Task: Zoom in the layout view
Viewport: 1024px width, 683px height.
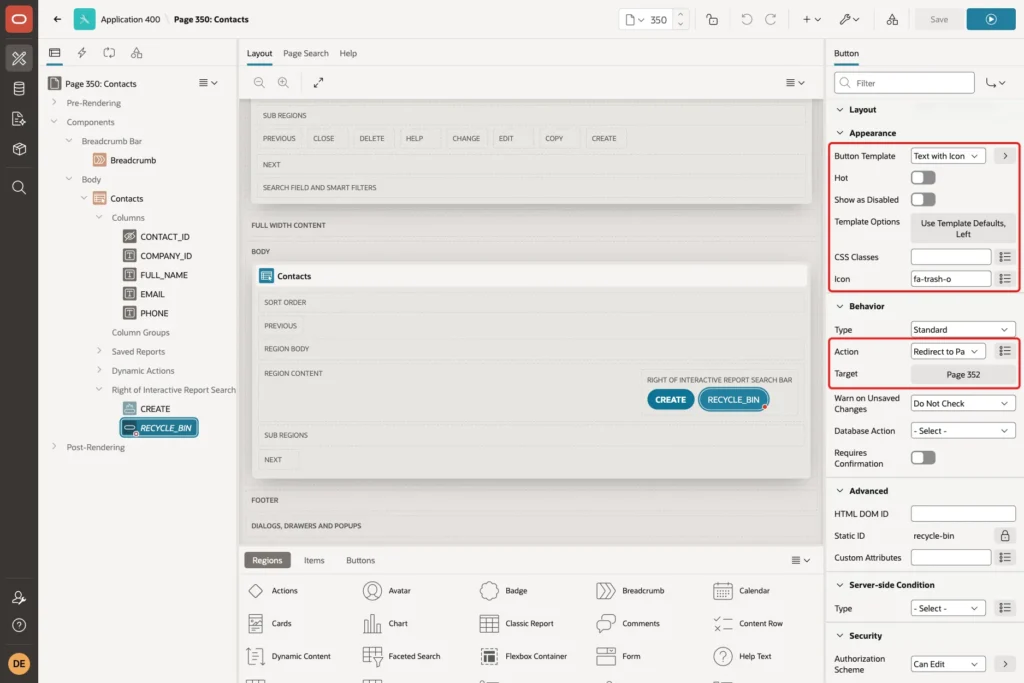Action: point(283,82)
